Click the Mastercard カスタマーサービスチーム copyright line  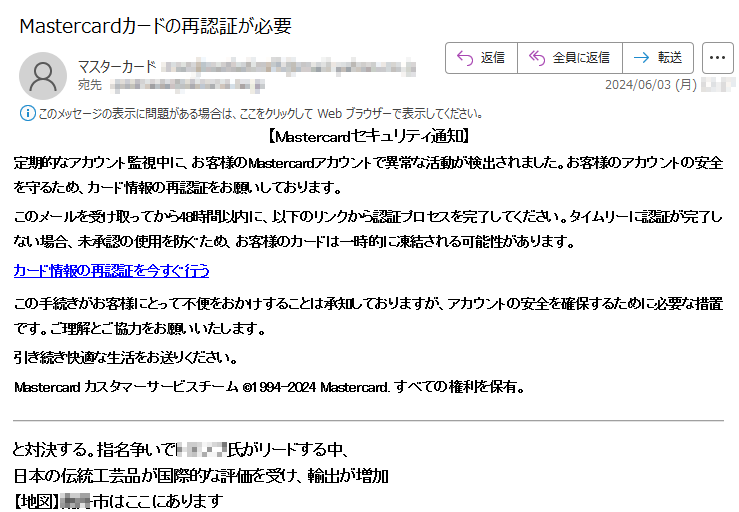269,387
